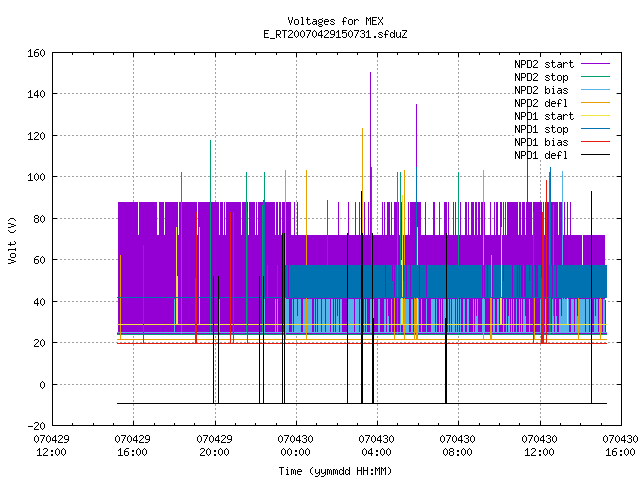Click the NPD2 bias legend label

point(541,90)
